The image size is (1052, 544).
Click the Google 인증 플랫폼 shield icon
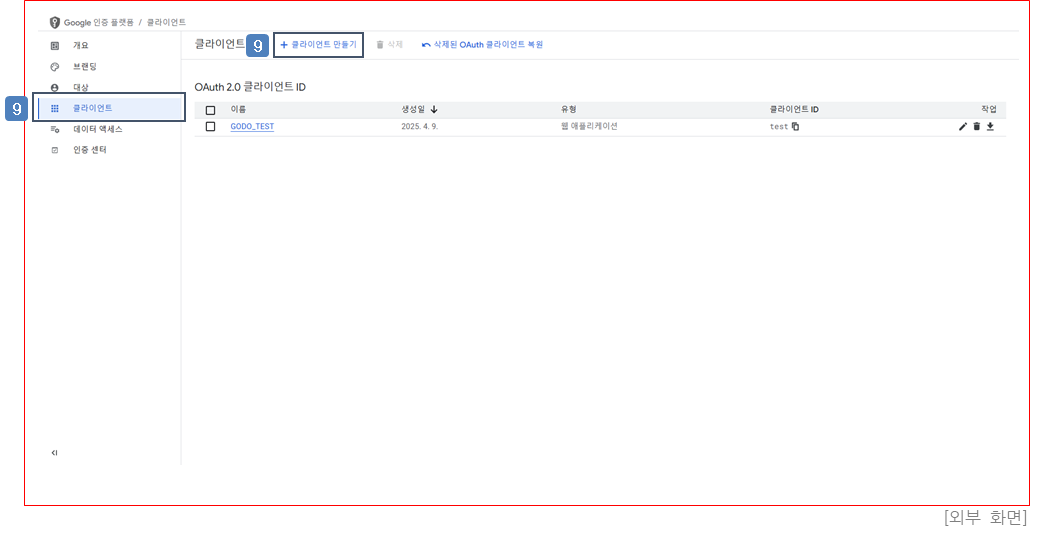coord(54,23)
